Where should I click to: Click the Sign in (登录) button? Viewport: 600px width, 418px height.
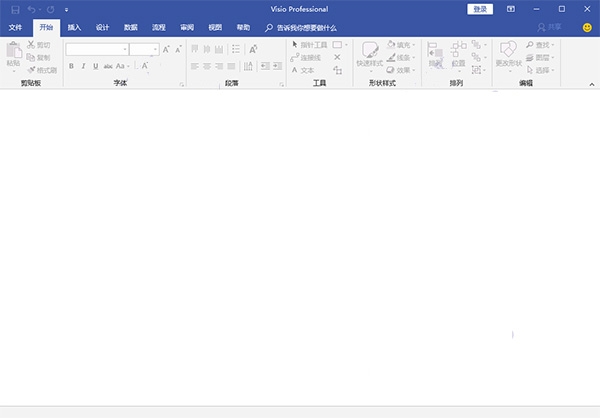tap(480, 9)
